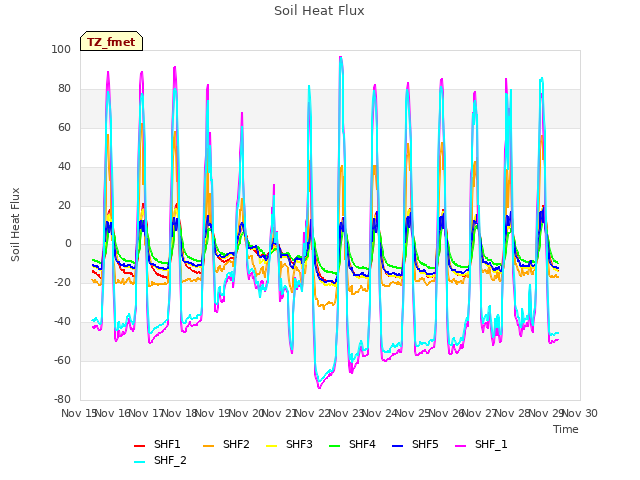Click the Nov 26 x-axis tick label
This screenshot has height=480, width=640.
(447, 413)
